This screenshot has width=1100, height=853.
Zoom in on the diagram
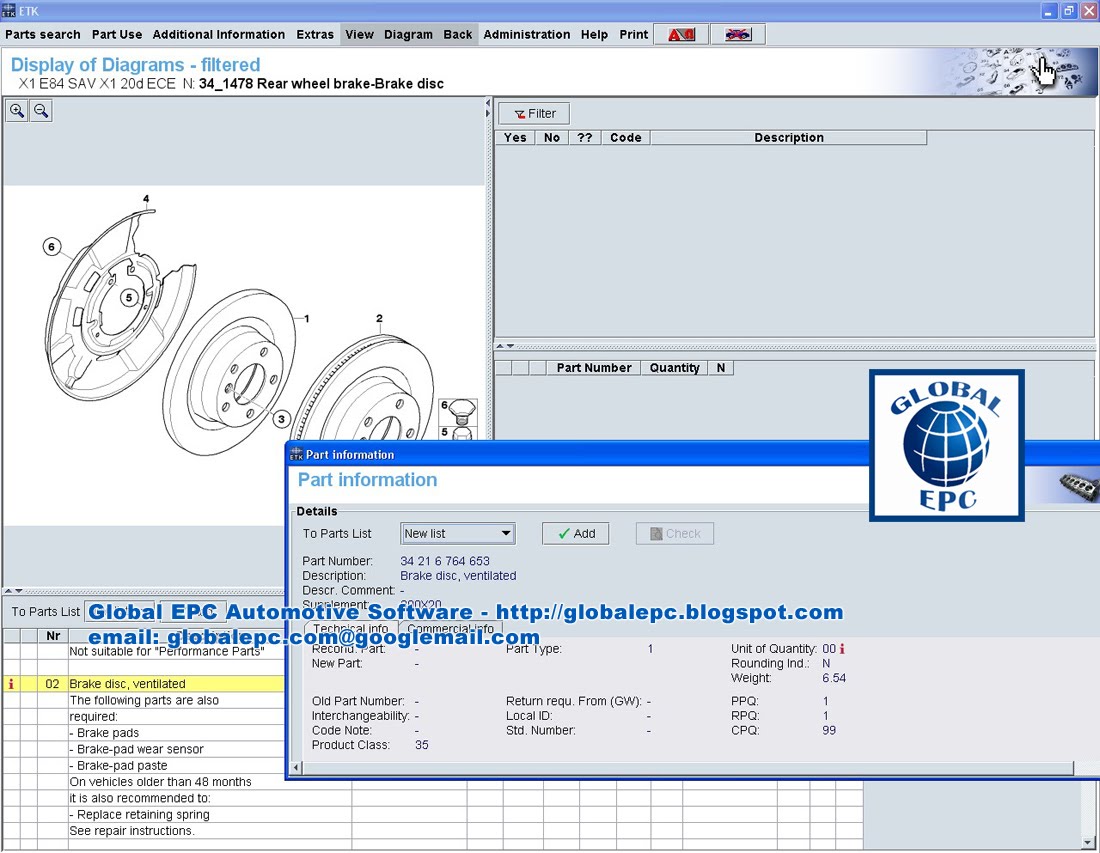pos(17,111)
